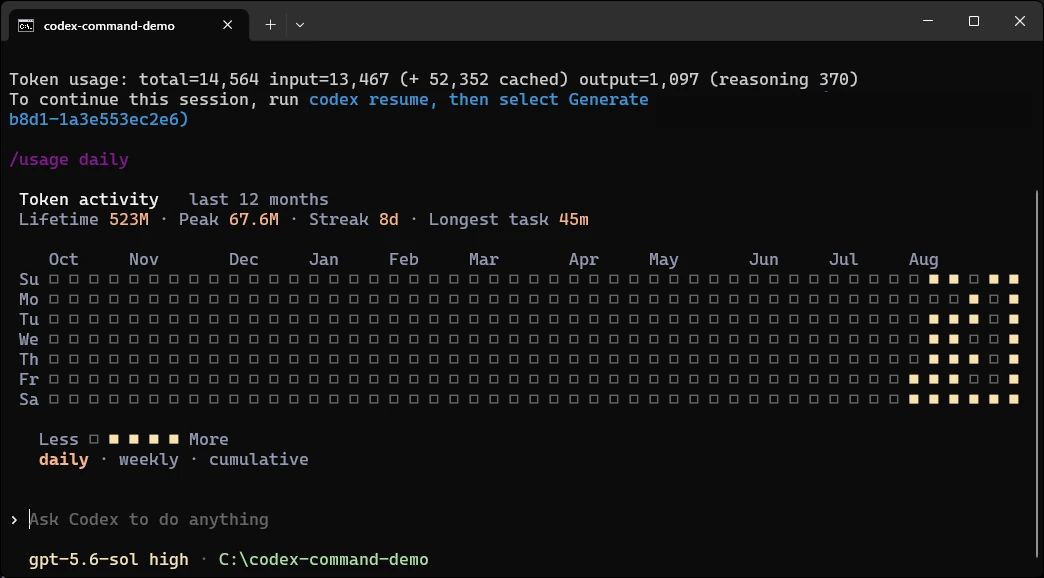Viewport: 1044px width, 578px height.
Task: Switch the chart view to weekly
Action: 148,459
